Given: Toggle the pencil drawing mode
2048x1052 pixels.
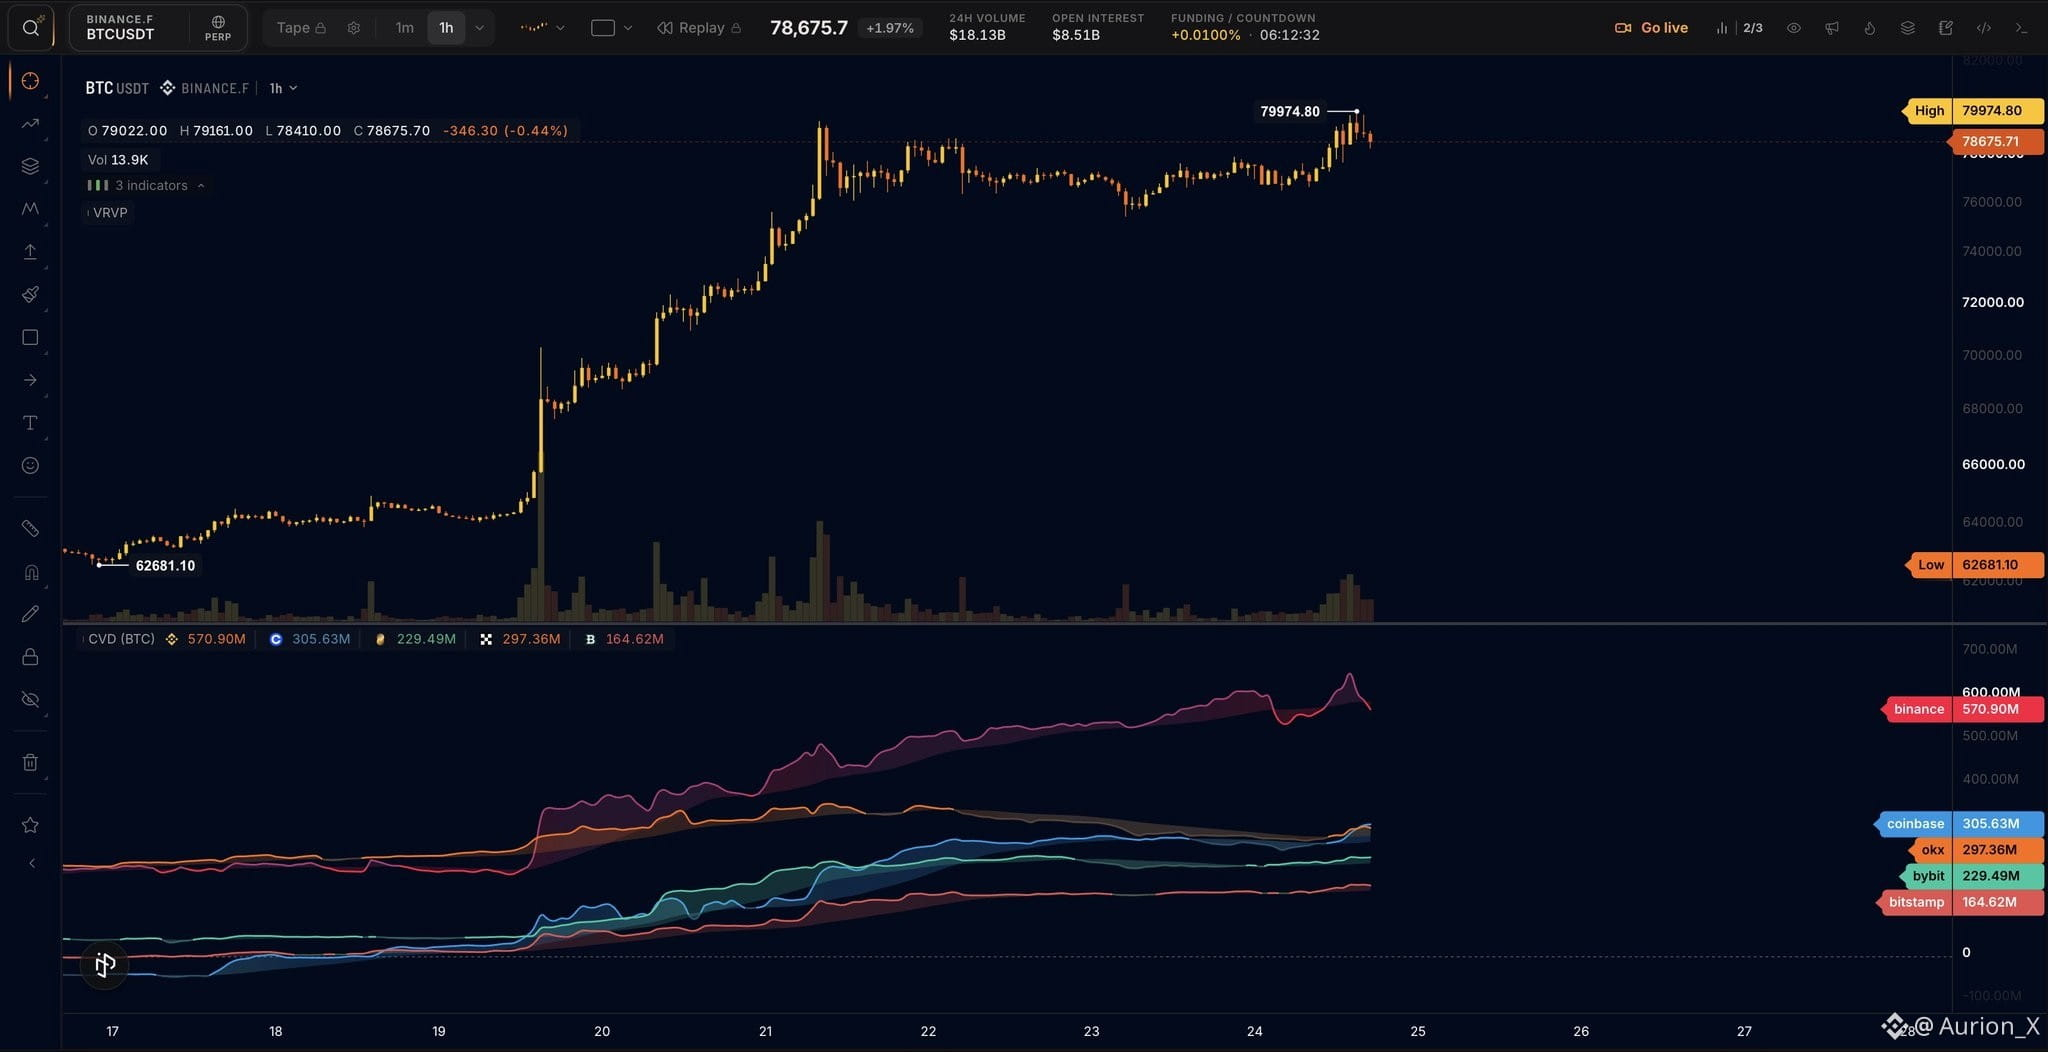Looking at the screenshot, I should tap(30, 614).
